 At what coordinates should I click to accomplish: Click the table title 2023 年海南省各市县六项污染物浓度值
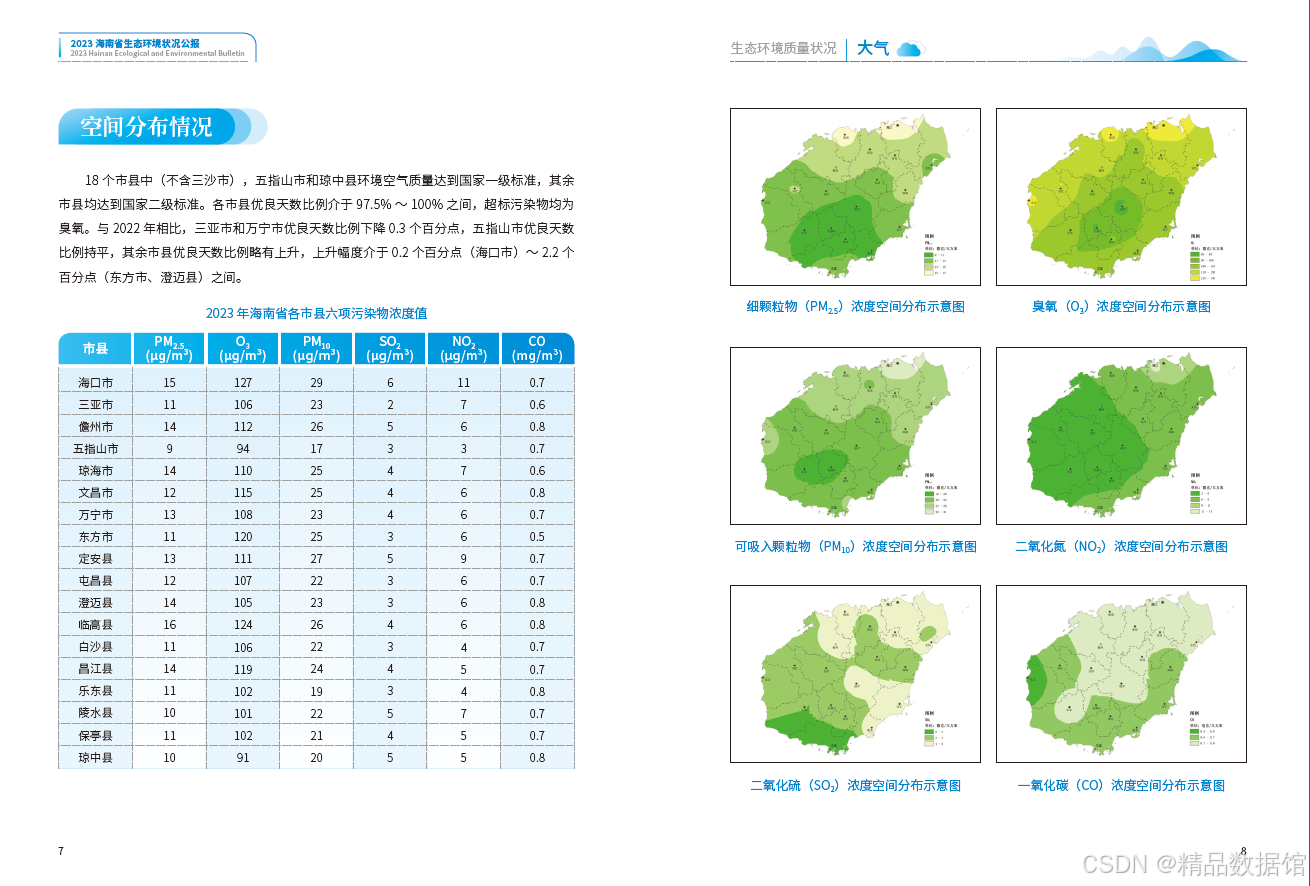click(316, 313)
